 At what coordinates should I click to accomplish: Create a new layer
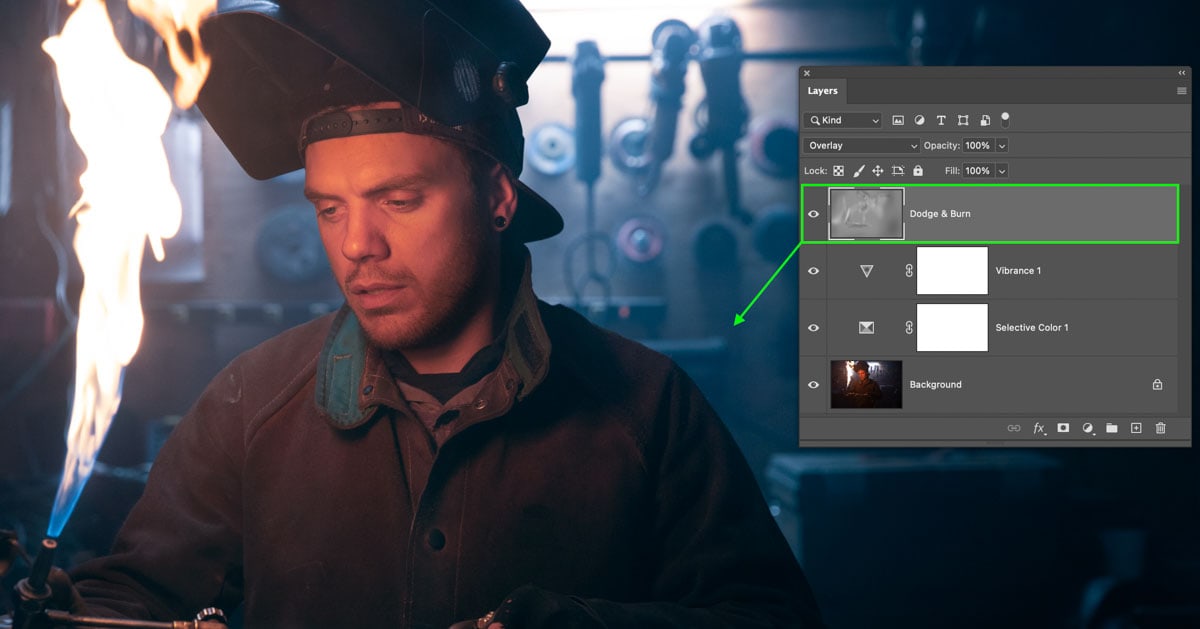point(1136,428)
